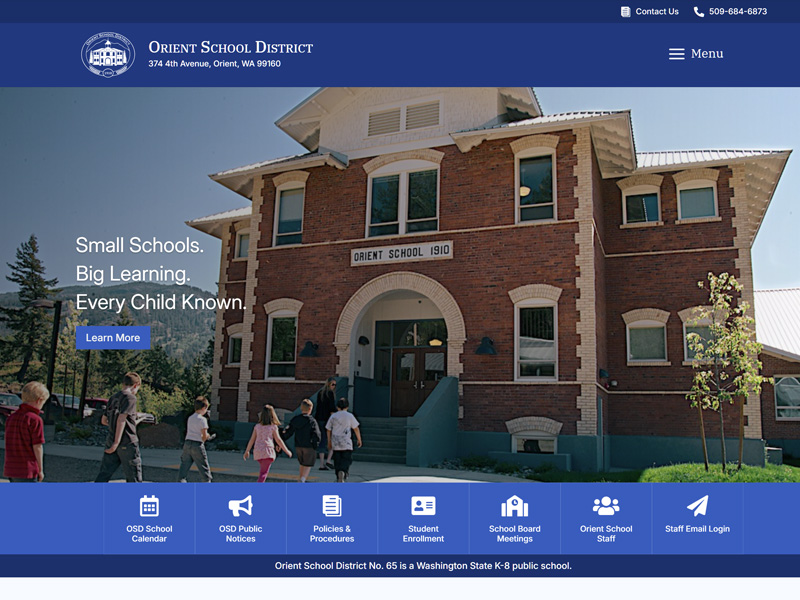Open the Policies & Procedures document icon
Viewport: 800px width, 600px height.
pos(332,506)
